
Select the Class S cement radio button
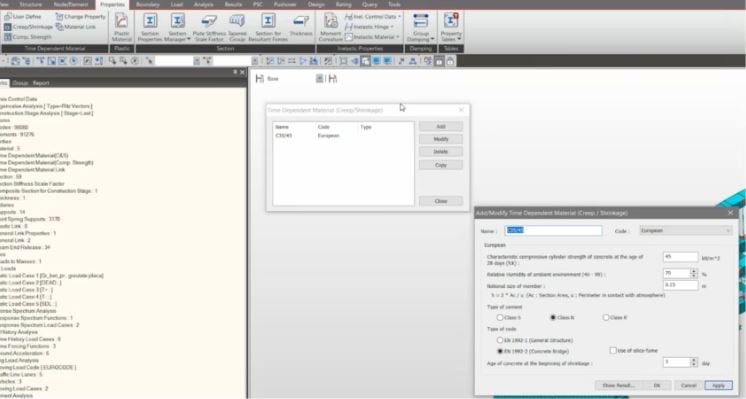[x=500, y=317]
